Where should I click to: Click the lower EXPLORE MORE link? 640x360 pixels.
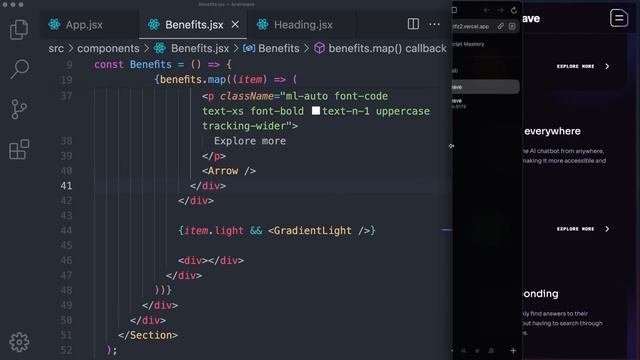[x=576, y=229]
